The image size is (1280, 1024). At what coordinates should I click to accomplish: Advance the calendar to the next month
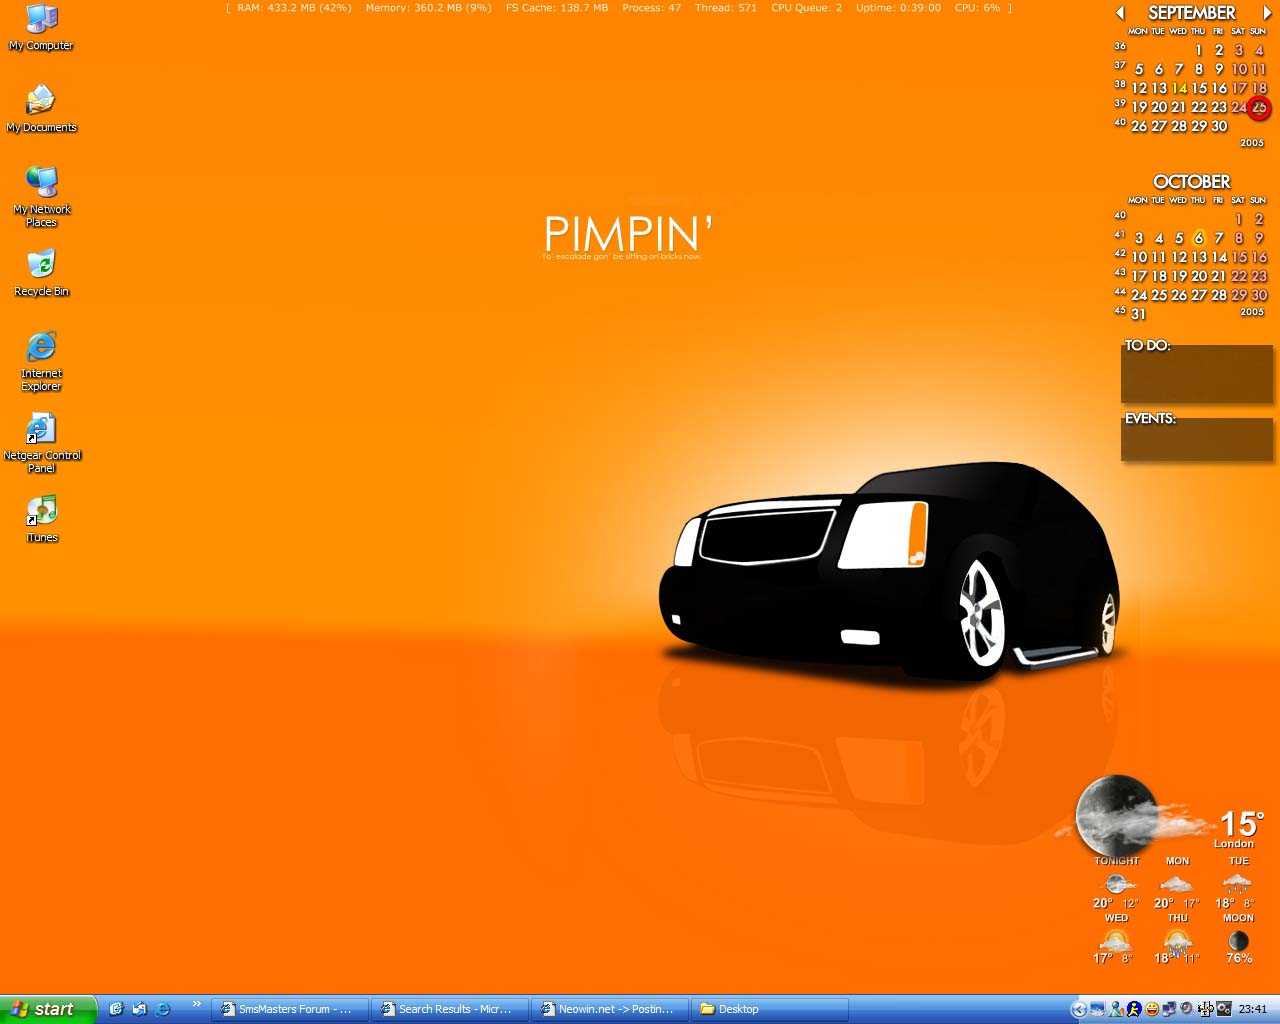[1267, 13]
